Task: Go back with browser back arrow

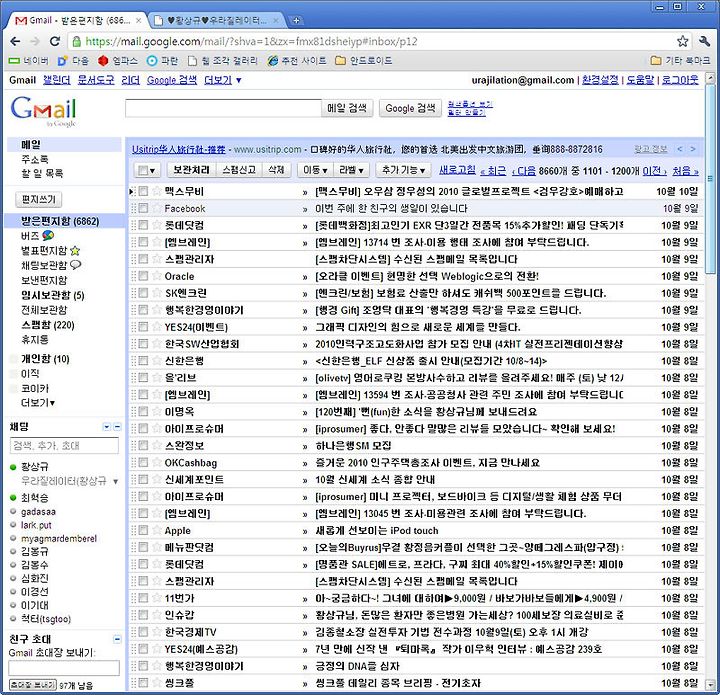Action: point(15,41)
